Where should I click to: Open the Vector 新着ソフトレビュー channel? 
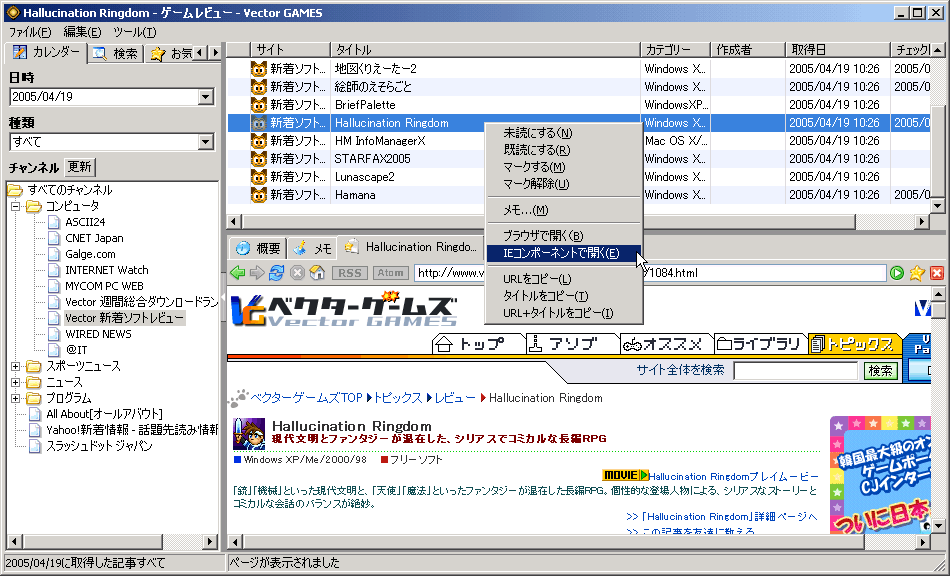[x=124, y=318]
